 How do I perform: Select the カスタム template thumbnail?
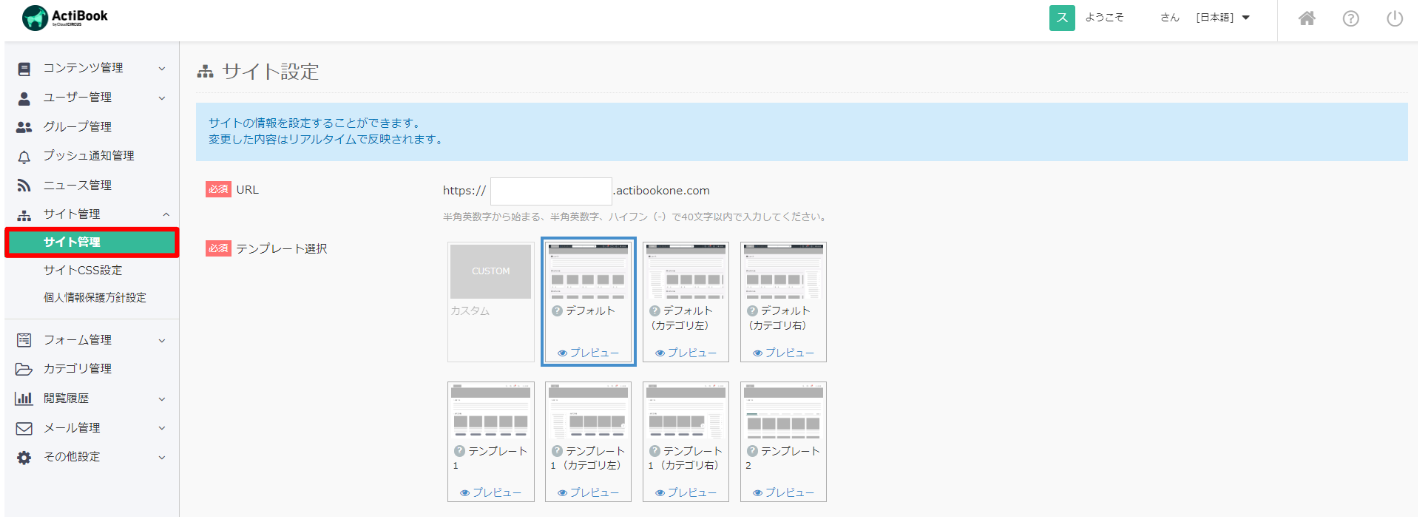click(x=490, y=271)
